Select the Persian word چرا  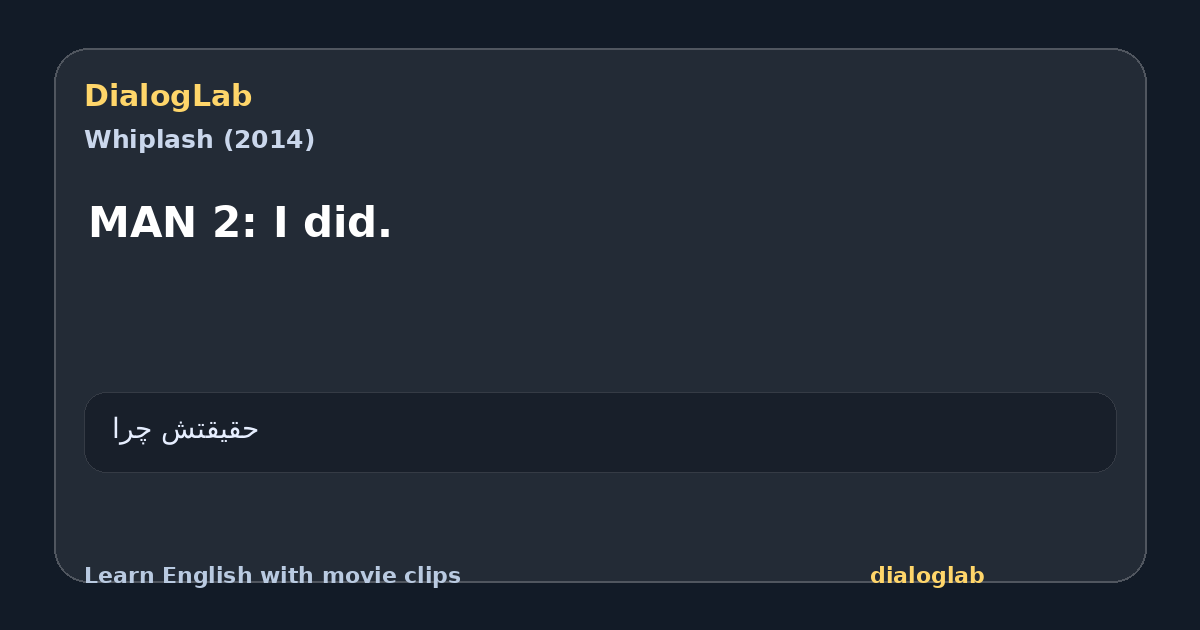[132, 430]
